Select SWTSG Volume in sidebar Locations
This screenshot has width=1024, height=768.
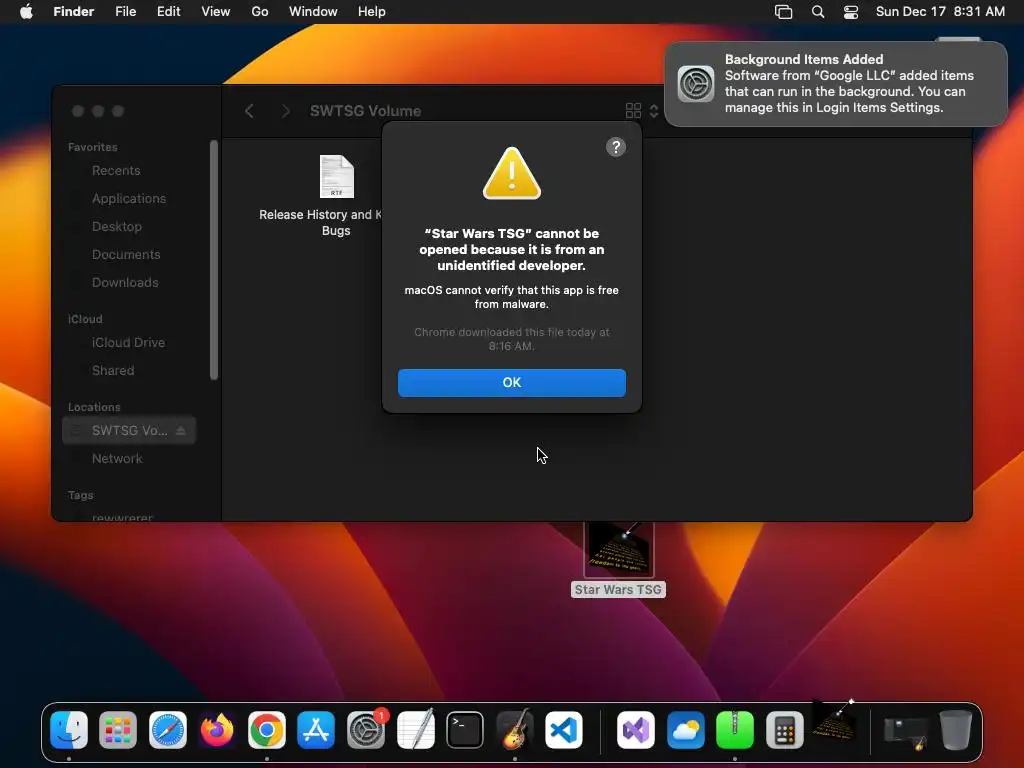tap(129, 430)
